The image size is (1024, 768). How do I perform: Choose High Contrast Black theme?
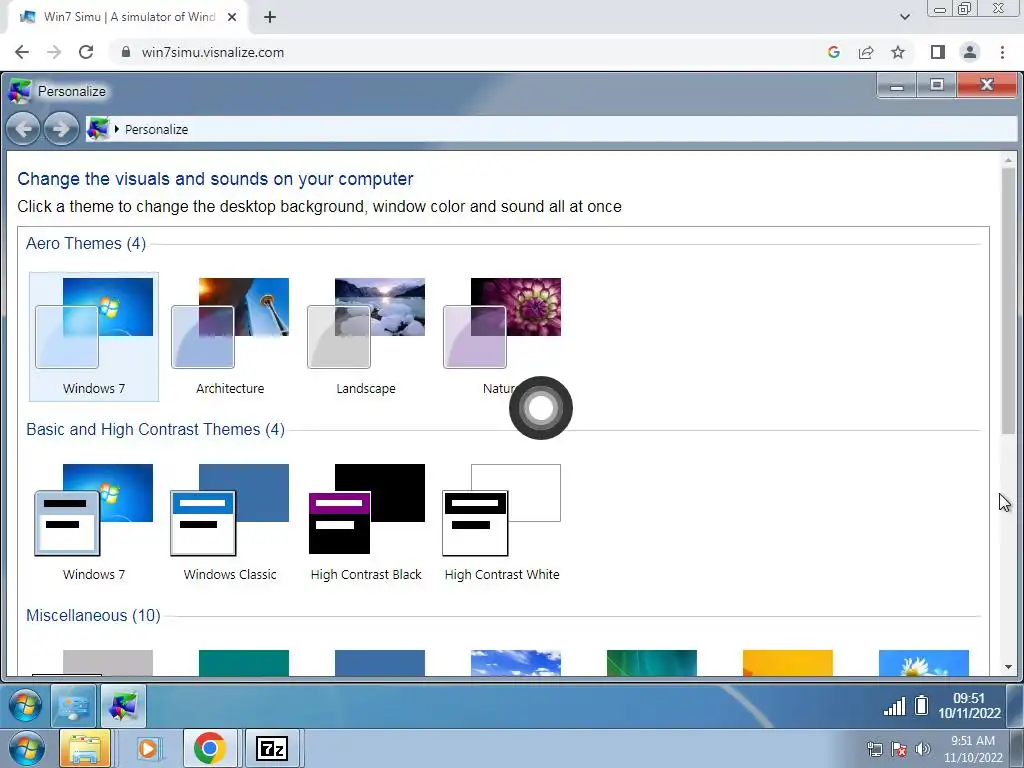coord(366,522)
